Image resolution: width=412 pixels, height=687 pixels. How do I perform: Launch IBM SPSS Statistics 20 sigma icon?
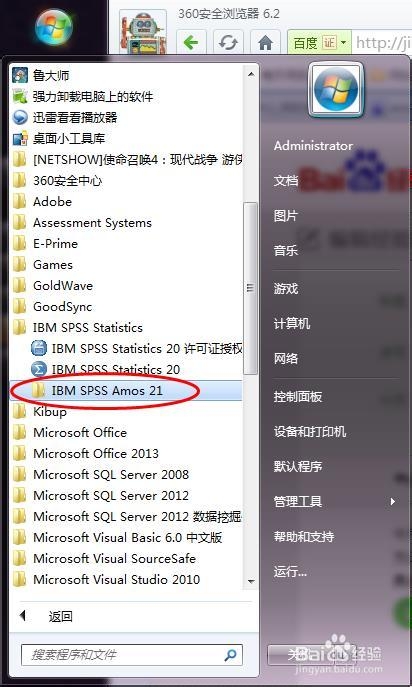pyautogui.click(x=39, y=369)
